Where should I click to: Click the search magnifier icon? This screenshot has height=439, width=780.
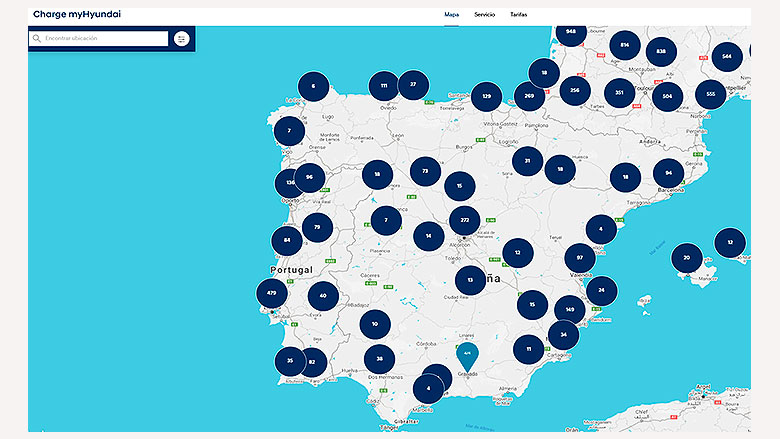pos(37,38)
